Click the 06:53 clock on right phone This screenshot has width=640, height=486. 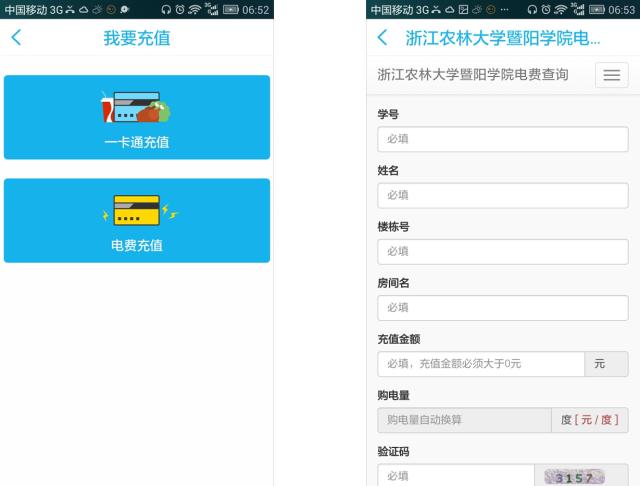click(x=622, y=10)
